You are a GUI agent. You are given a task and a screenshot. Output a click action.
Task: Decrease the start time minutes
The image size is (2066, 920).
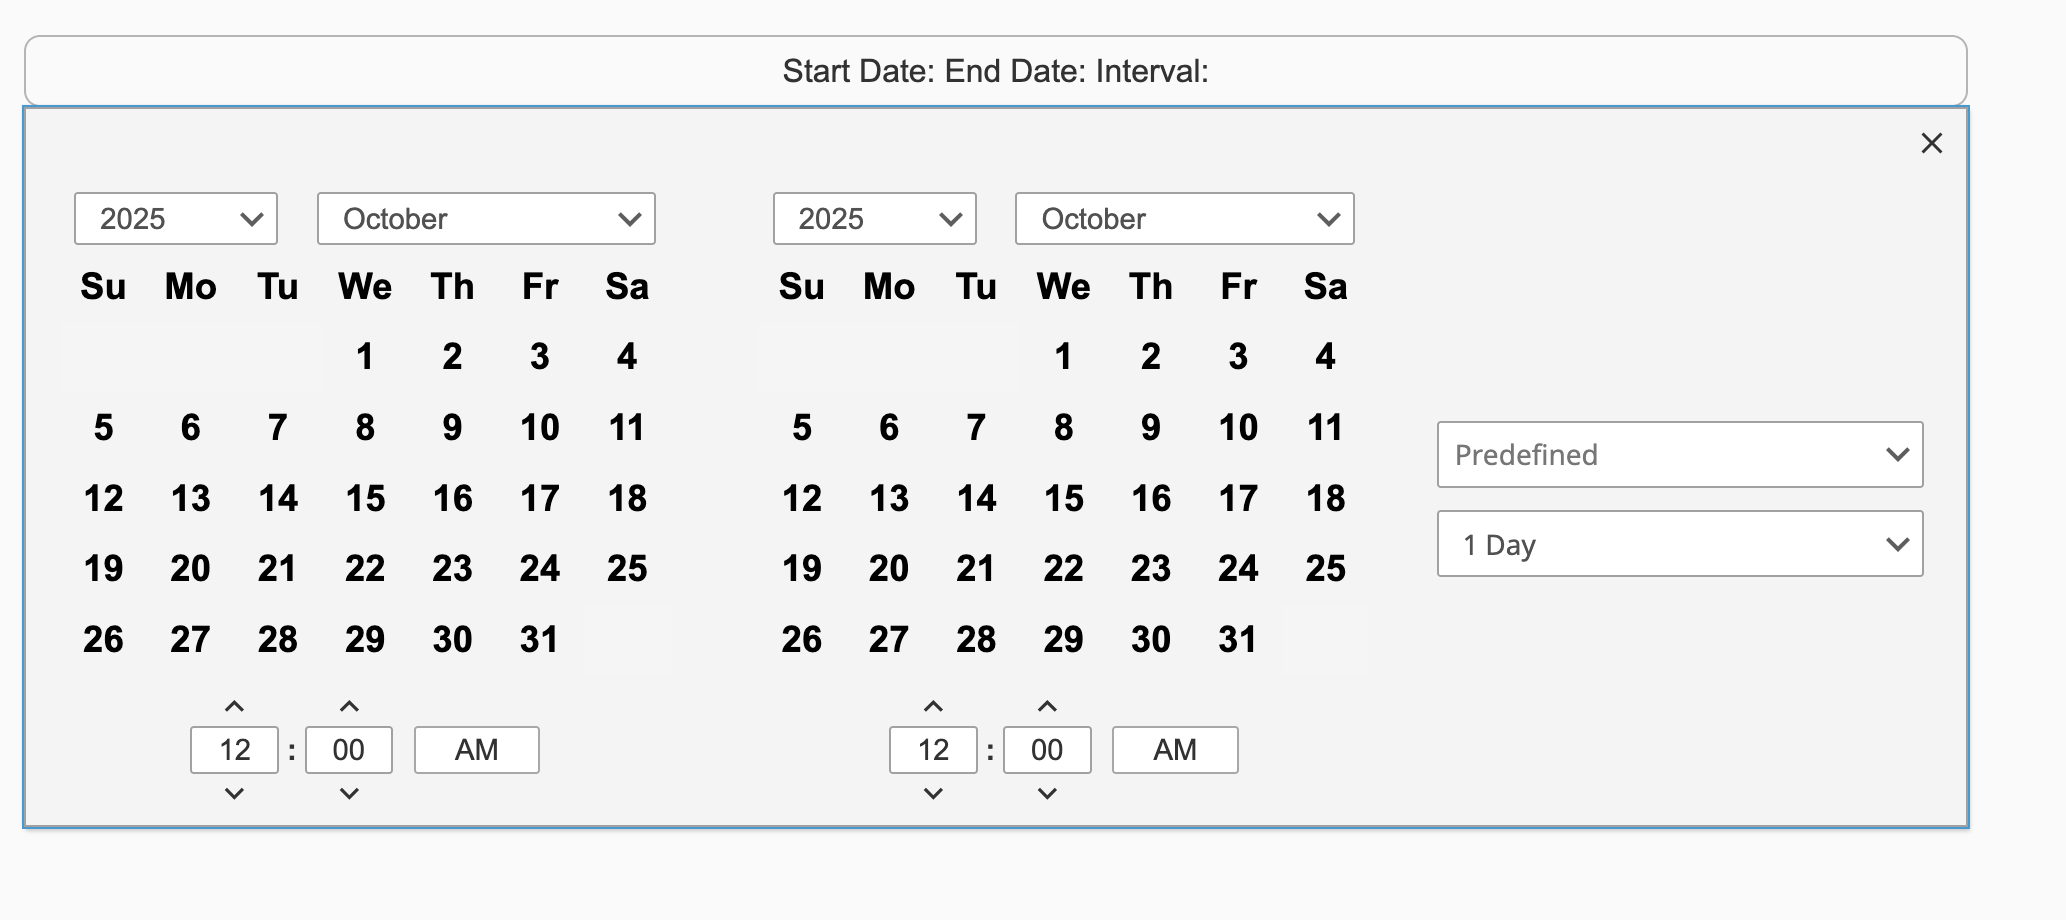pos(349,794)
